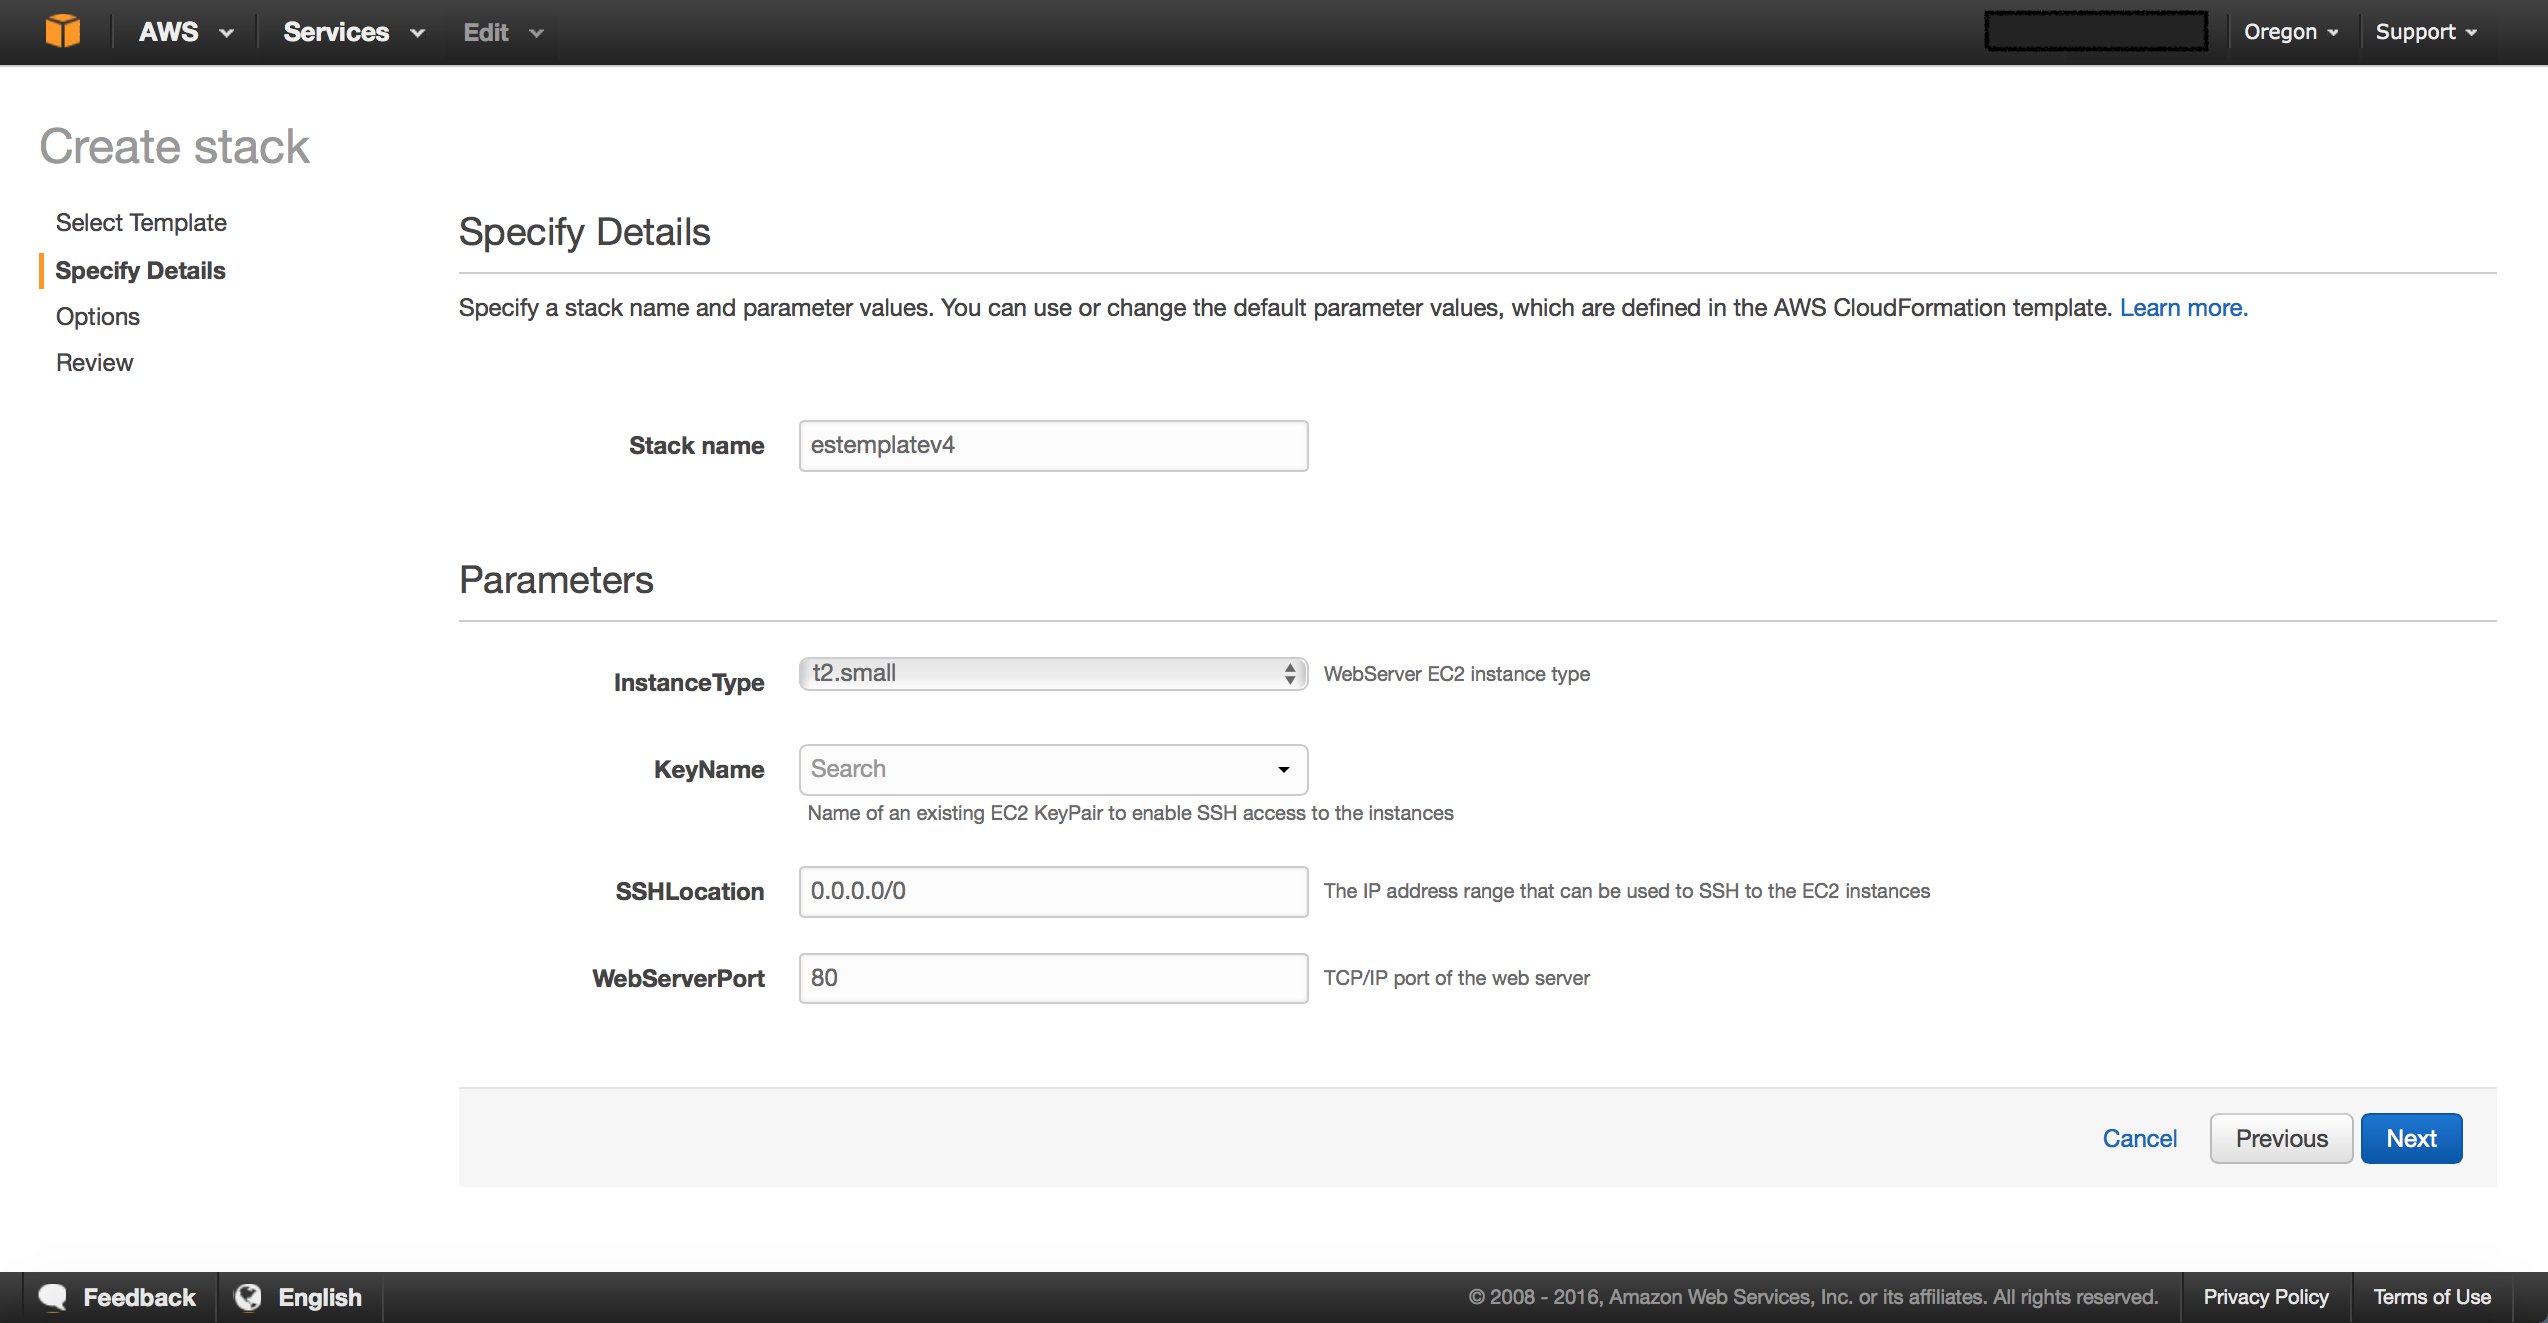Go to the Options step in the sidebar
Image resolution: width=2548 pixels, height=1323 pixels.
(98, 317)
